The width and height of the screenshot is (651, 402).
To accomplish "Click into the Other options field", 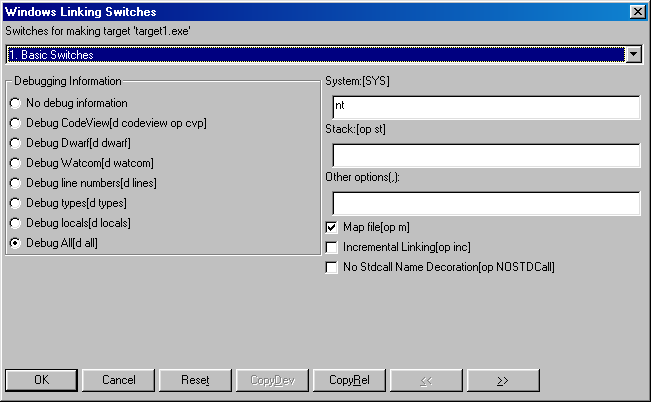I will click(x=485, y=203).
